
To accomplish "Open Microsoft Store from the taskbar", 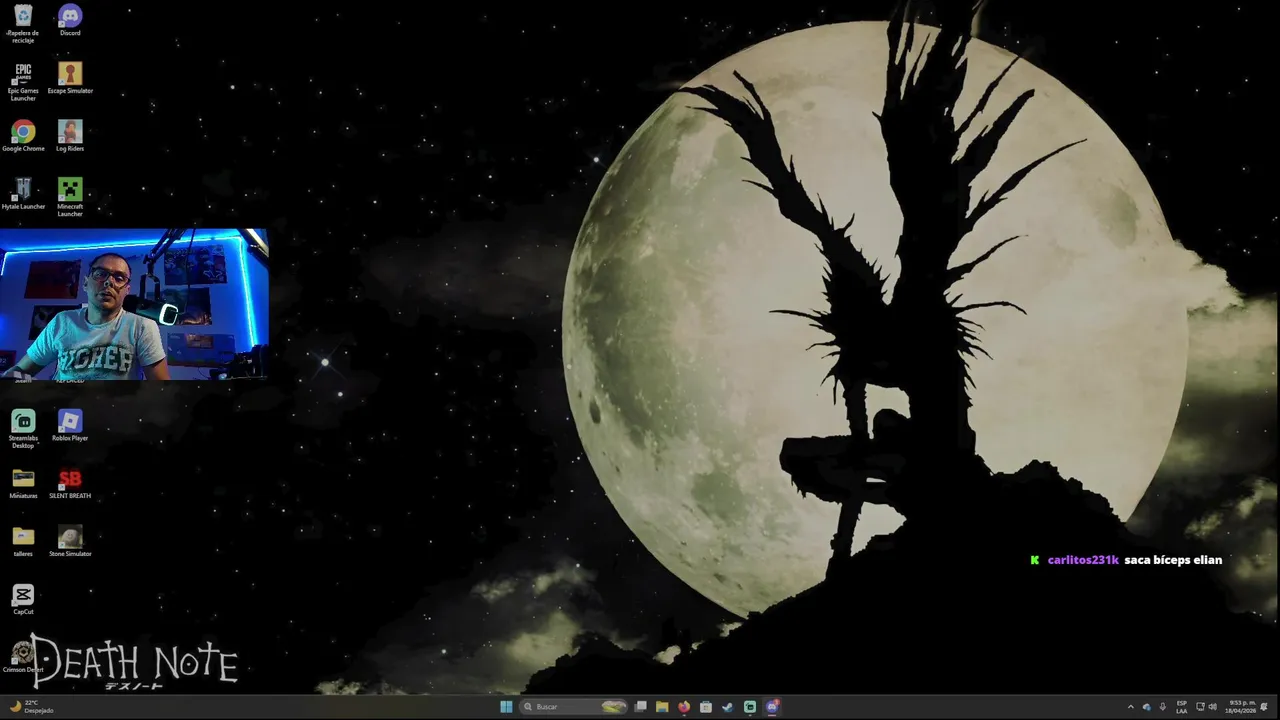I will (706, 707).
